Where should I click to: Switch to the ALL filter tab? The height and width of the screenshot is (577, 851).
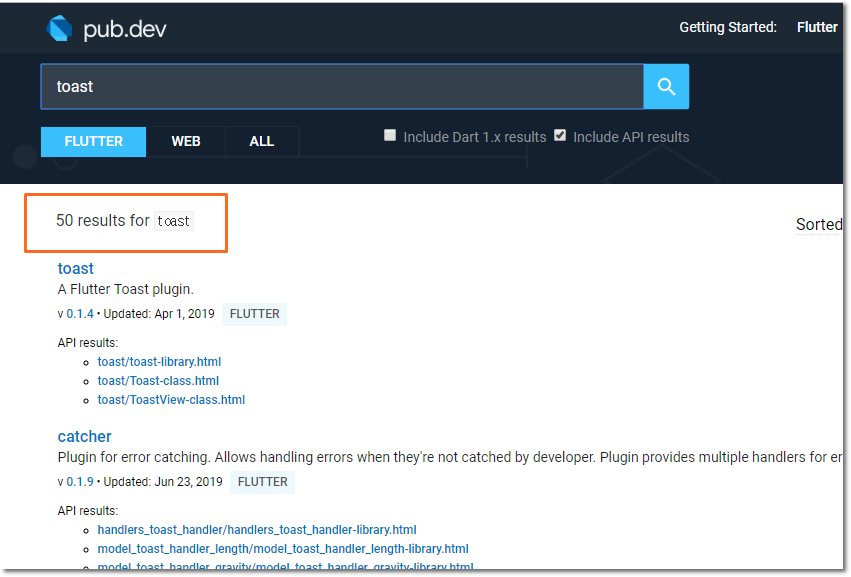[262, 142]
